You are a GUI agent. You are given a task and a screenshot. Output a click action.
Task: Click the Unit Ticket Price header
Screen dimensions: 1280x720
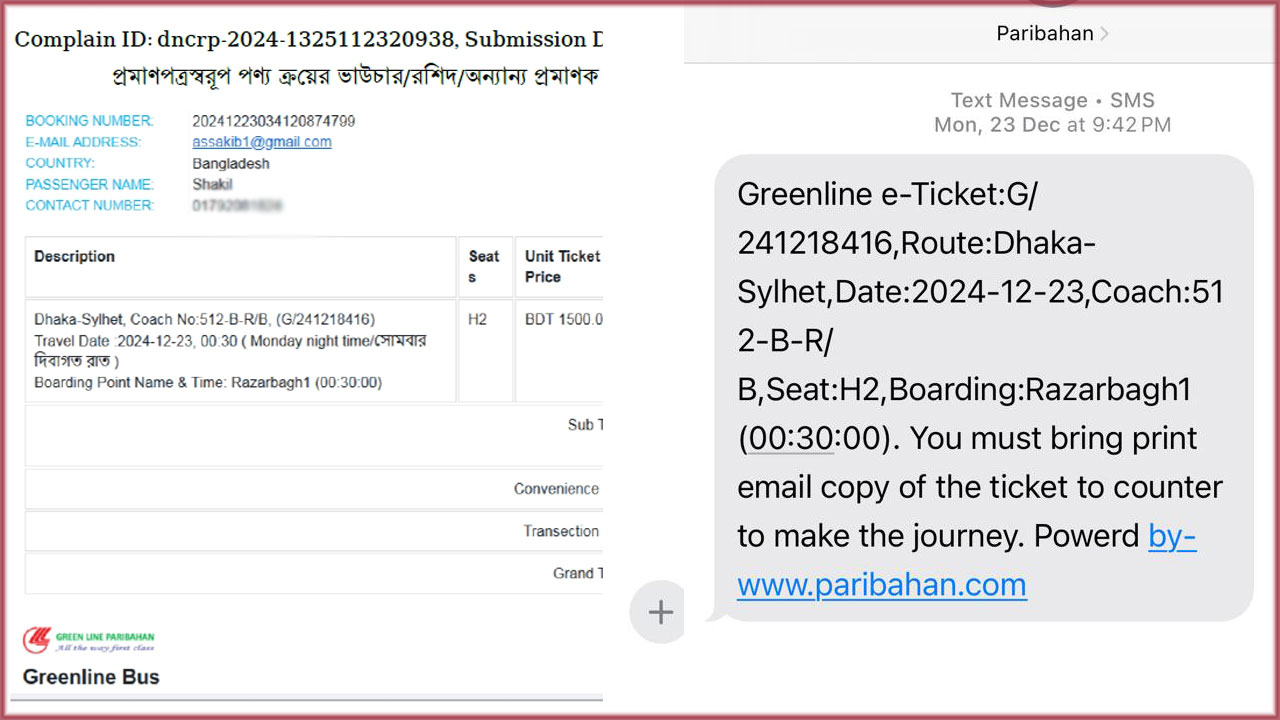click(x=560, y=267)
